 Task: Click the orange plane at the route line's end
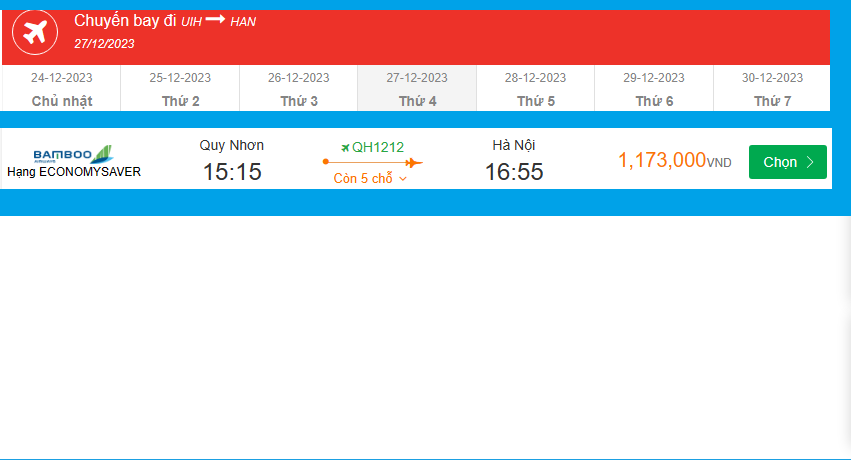414,162
